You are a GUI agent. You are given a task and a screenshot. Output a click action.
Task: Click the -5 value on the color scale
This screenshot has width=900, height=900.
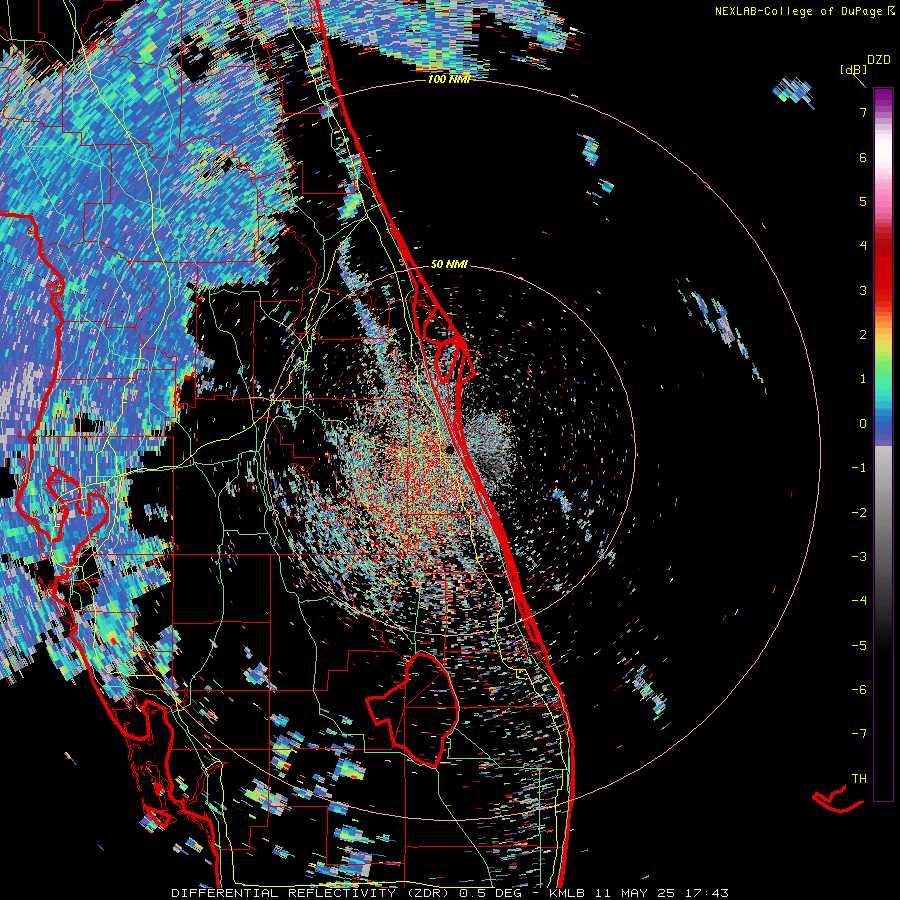click(x=859, y=646)
